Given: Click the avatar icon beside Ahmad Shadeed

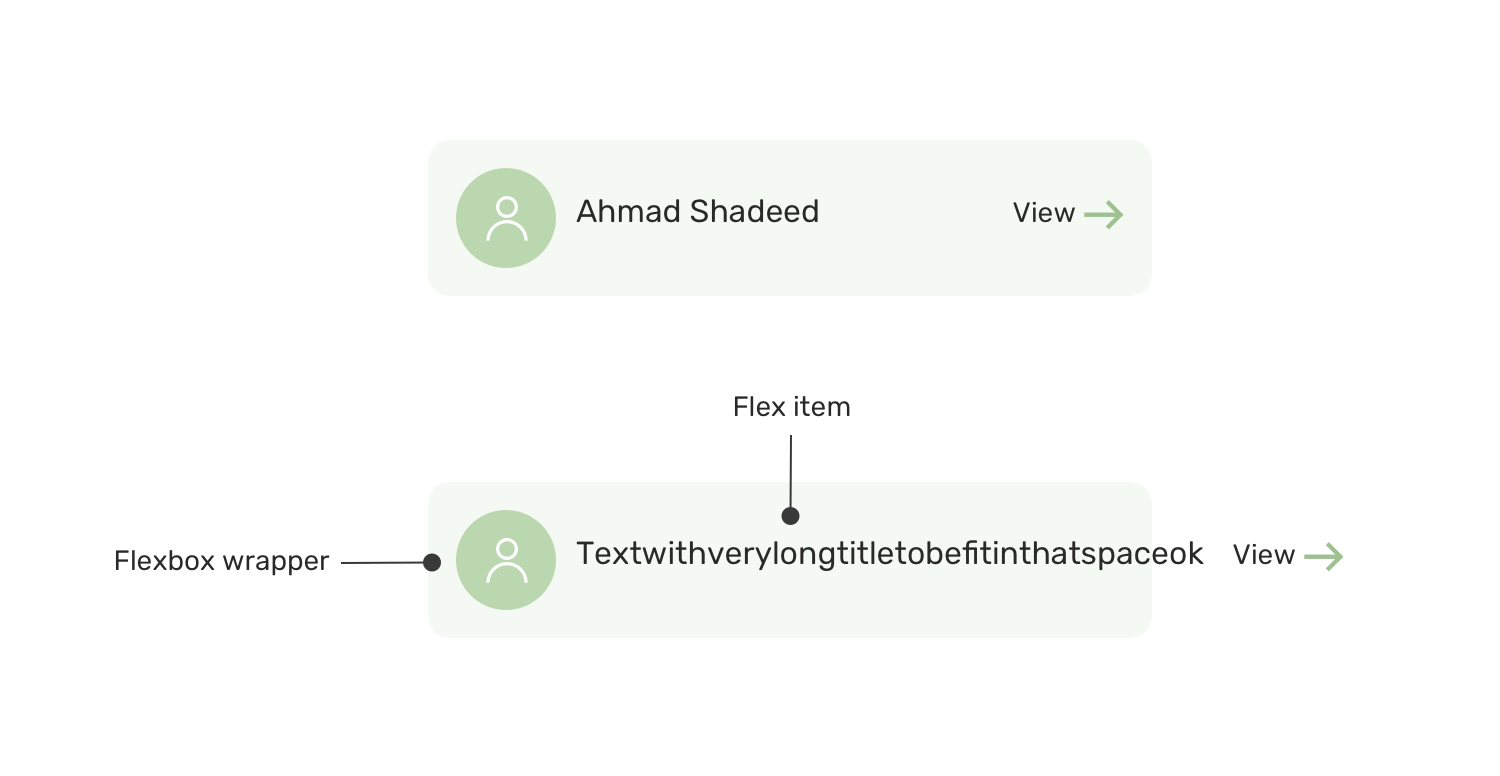Looking at the screenshot, I should click(506, 218).
